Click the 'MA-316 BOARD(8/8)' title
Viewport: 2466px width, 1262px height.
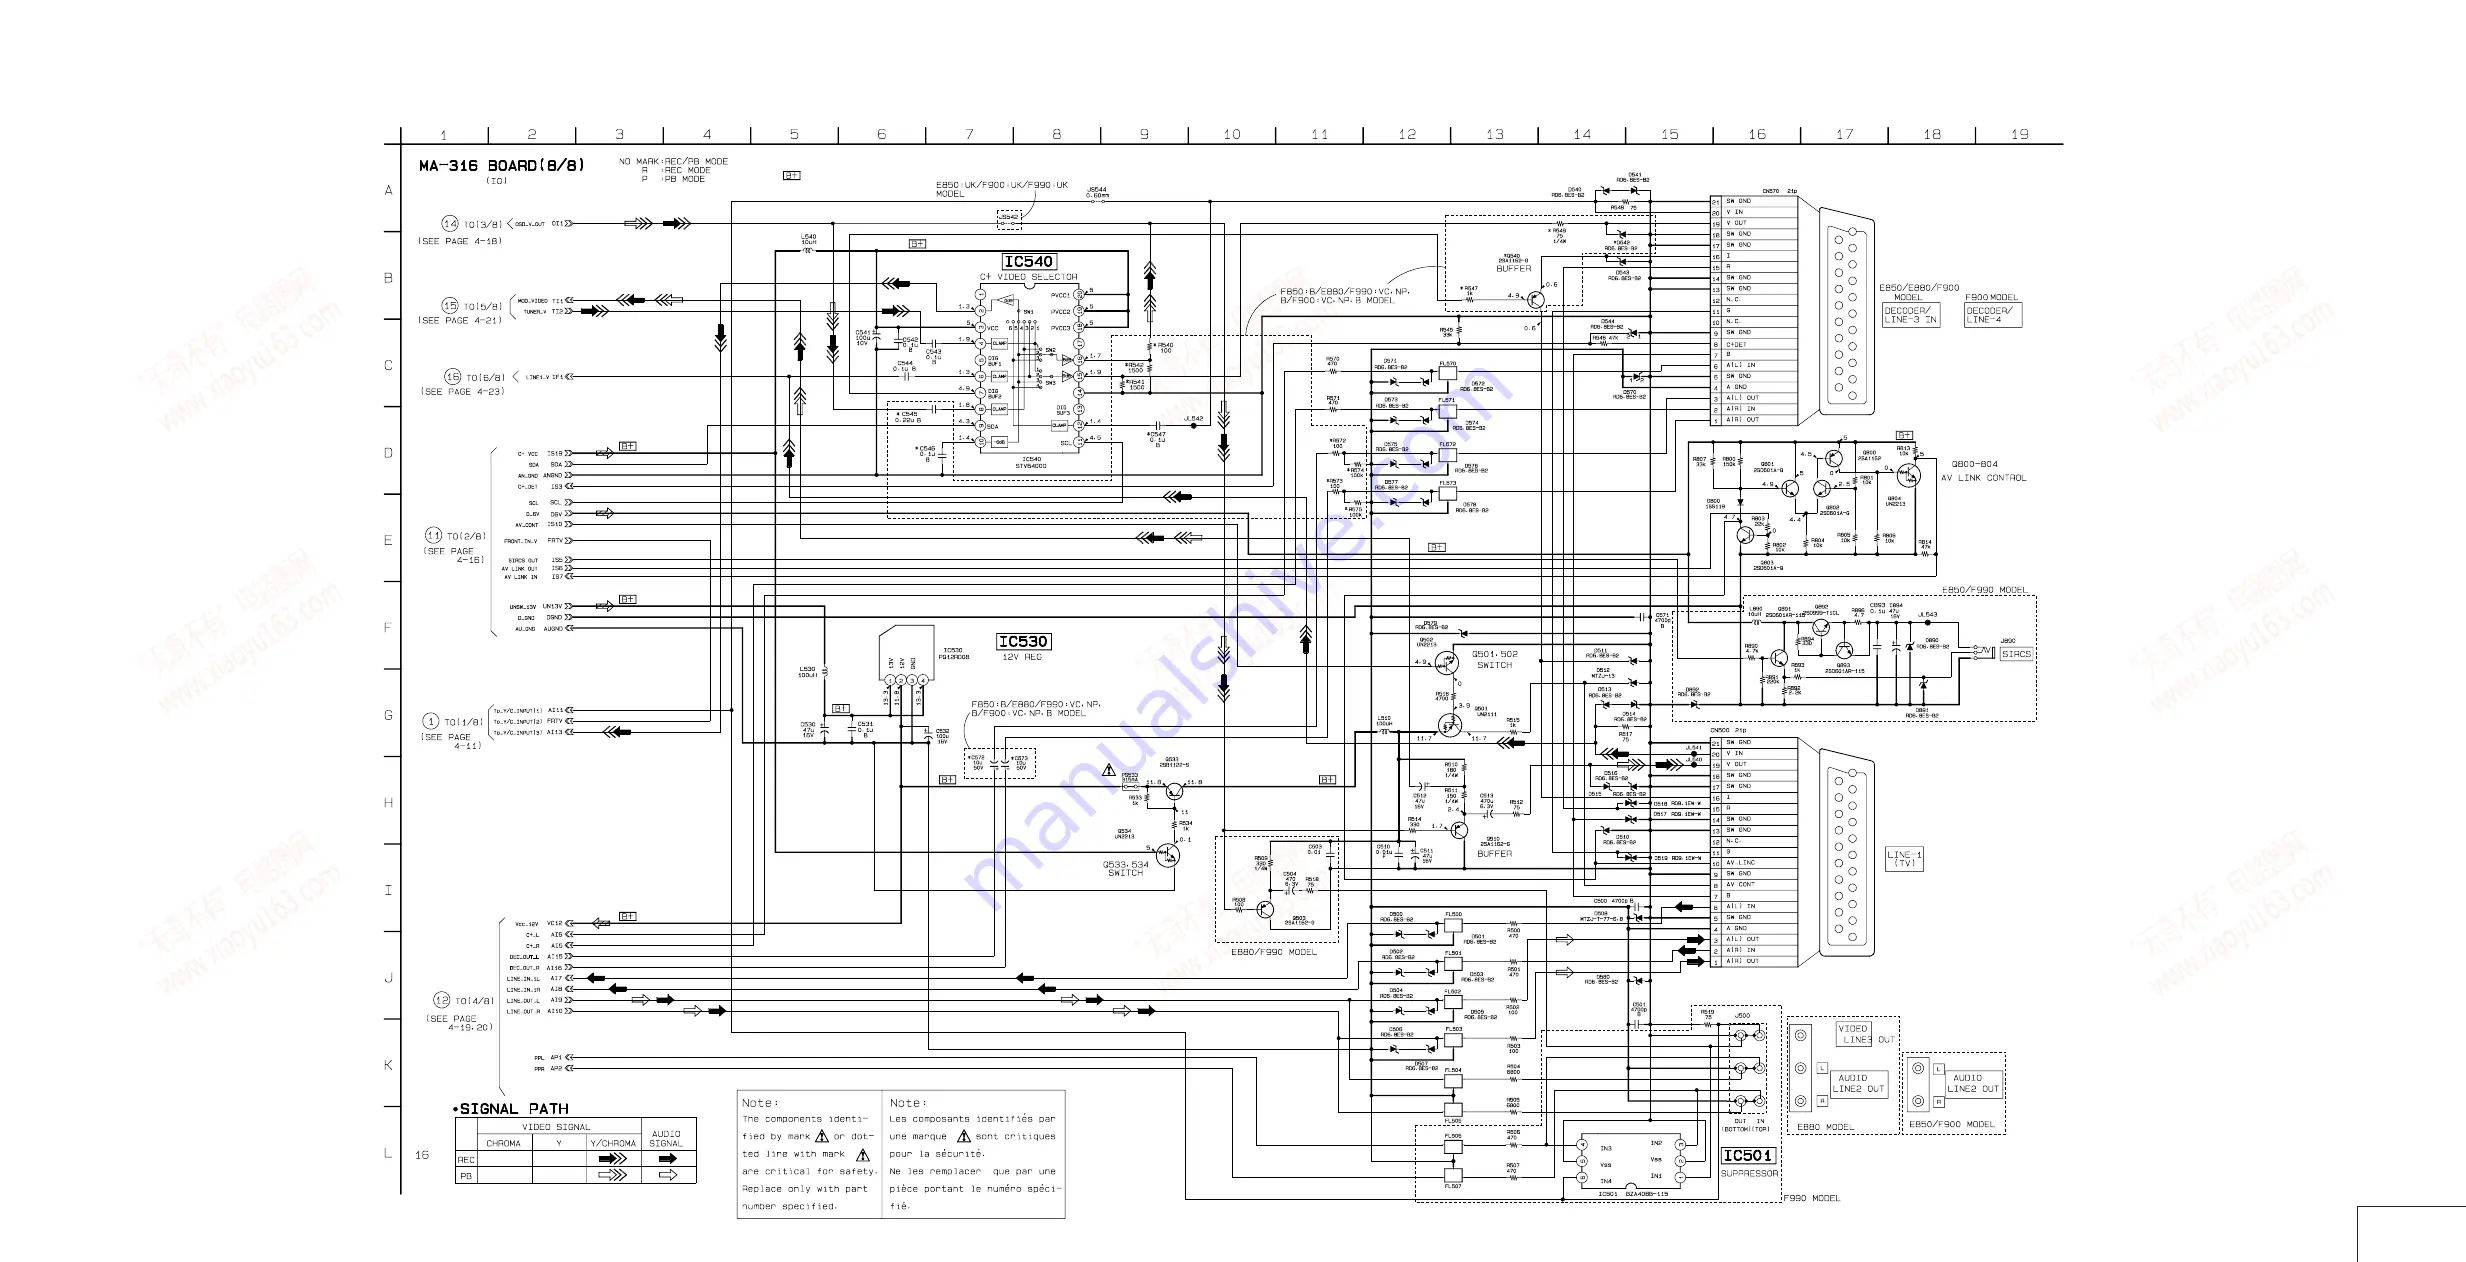(x=501, y=166)
